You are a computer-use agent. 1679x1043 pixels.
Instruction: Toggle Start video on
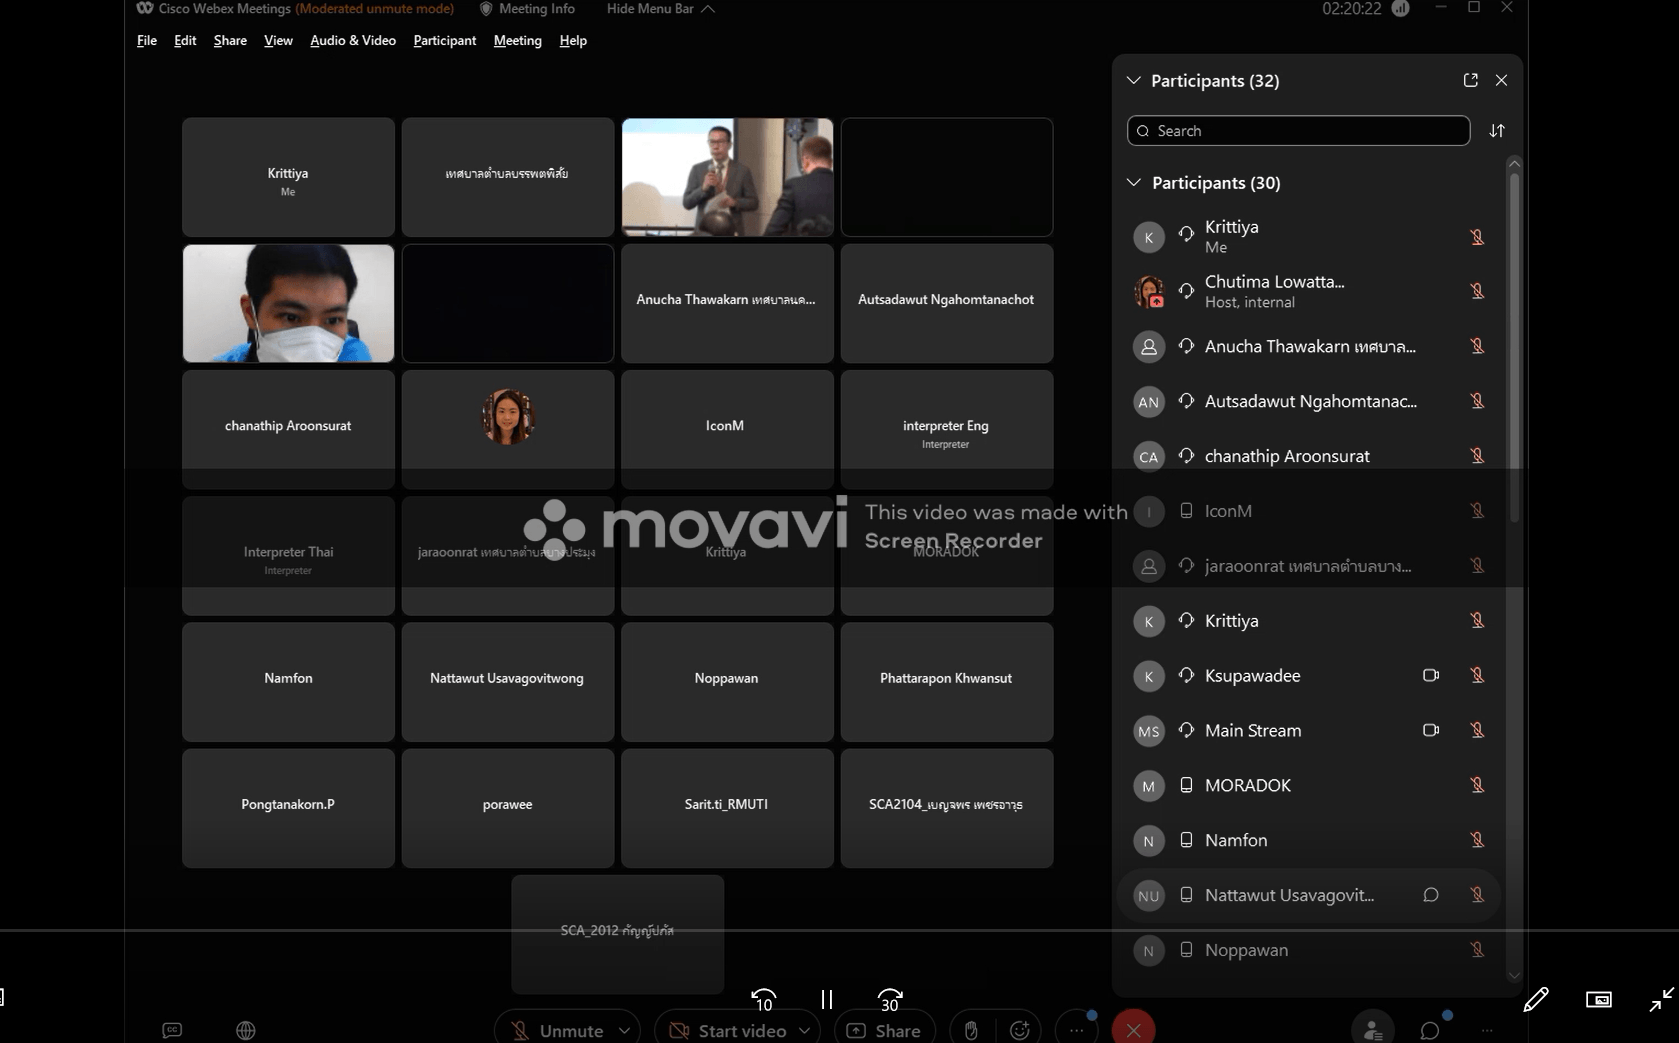tap(730, 1030)
